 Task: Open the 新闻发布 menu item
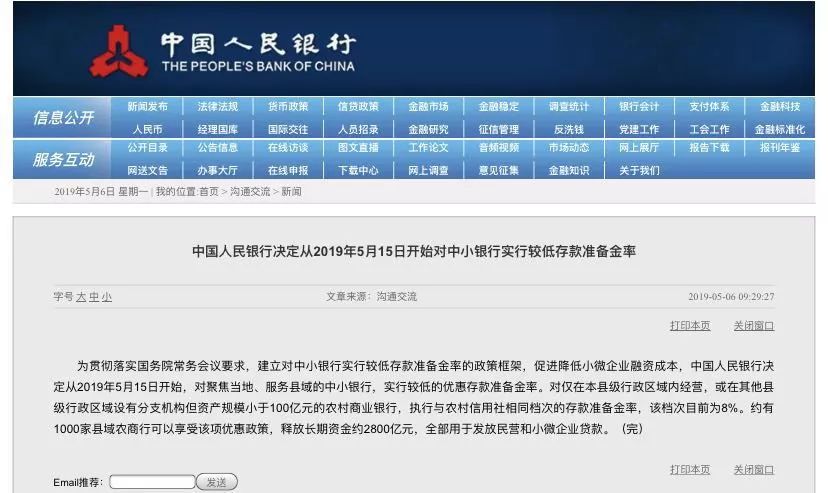pyautogui.click(x=147, y=107)
